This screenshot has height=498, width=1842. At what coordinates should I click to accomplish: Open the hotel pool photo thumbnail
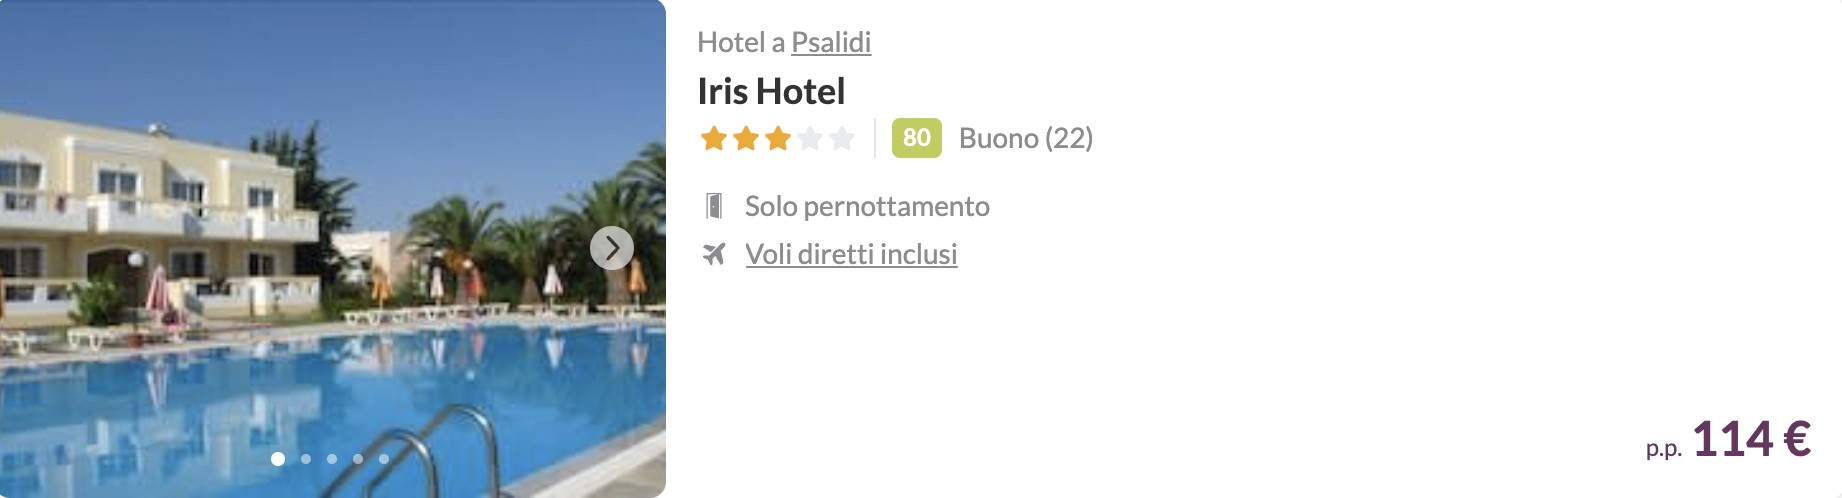coord(332,249)
